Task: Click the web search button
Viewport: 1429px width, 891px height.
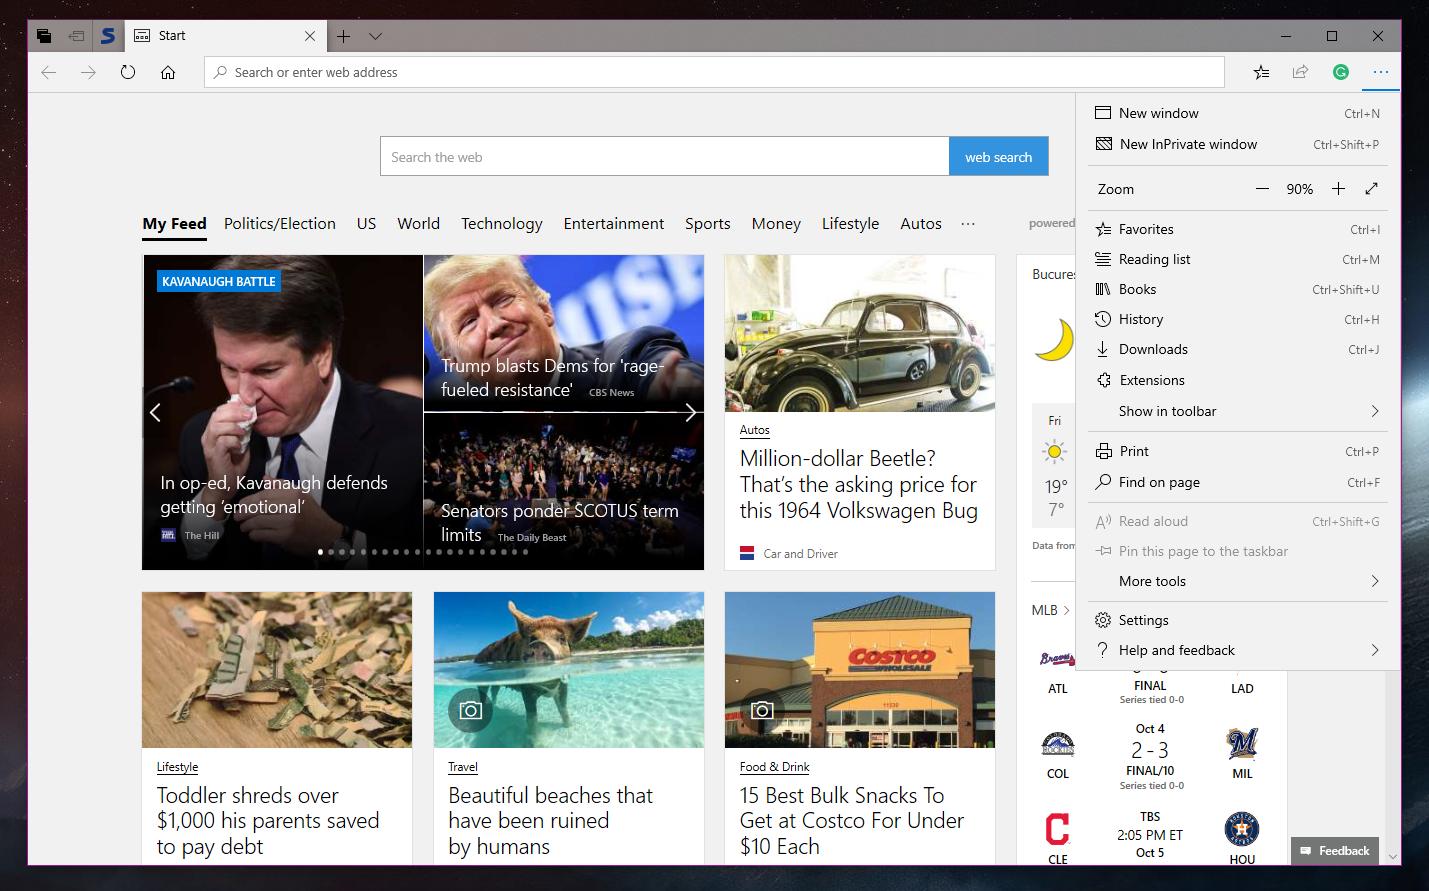Action: click(998, 157)
